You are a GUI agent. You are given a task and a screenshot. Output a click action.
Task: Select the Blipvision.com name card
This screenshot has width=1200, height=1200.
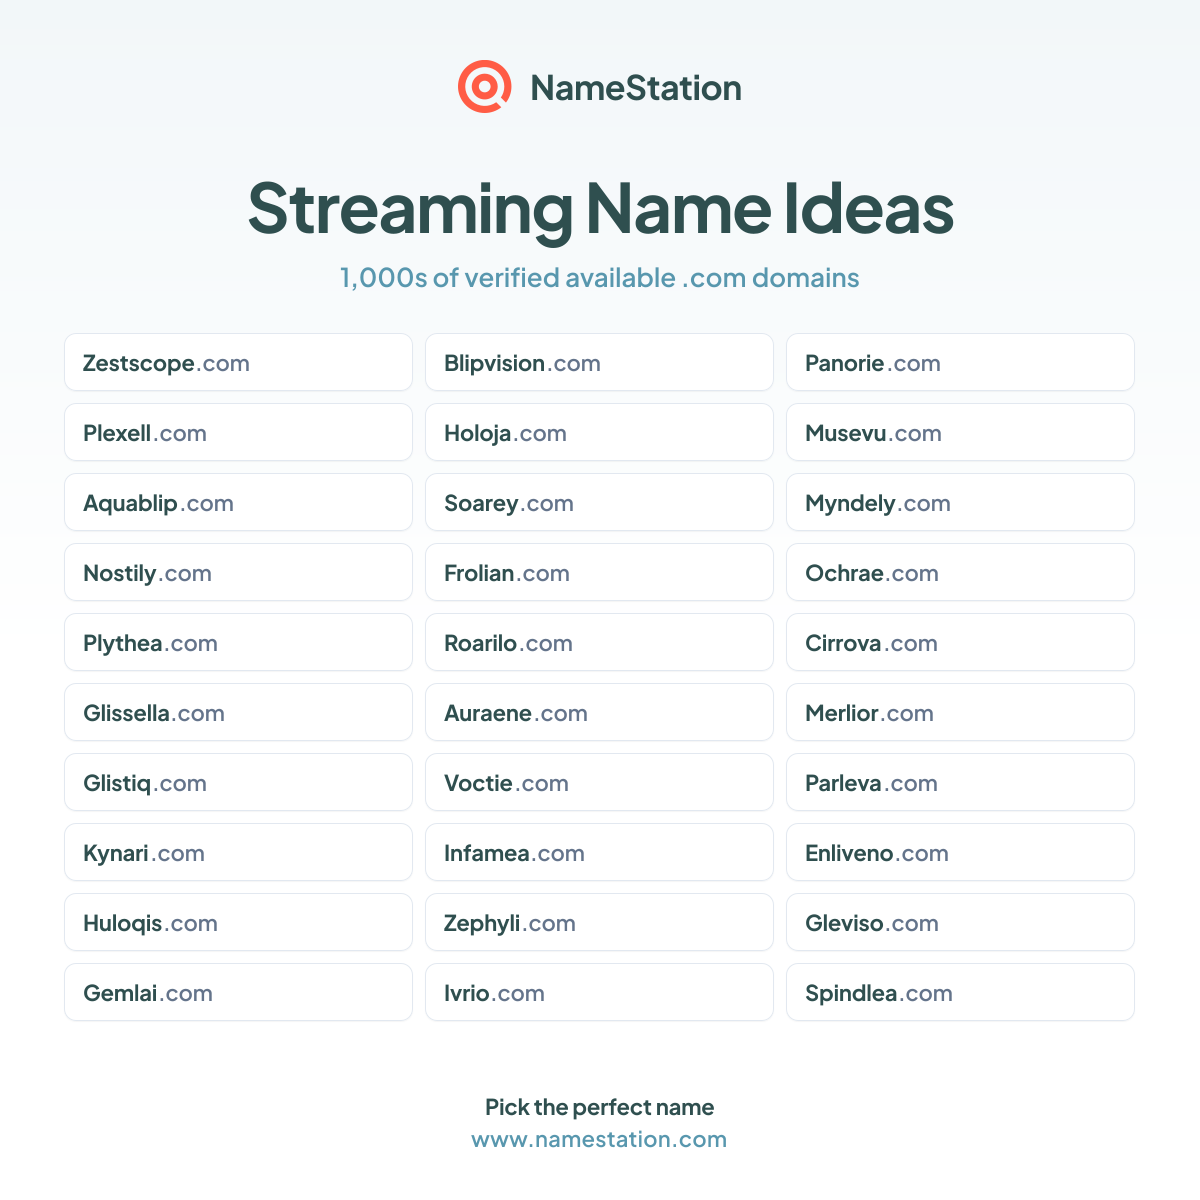coord(599,362)
